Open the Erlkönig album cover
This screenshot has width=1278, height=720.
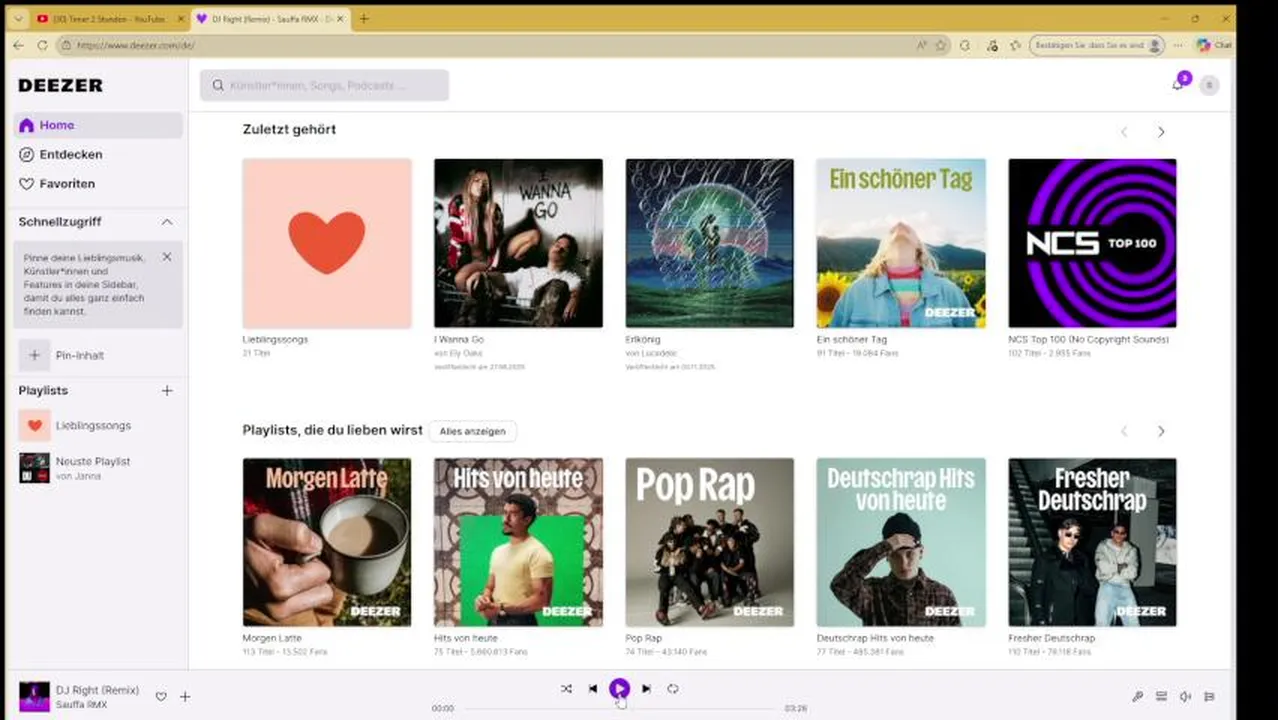710,243
